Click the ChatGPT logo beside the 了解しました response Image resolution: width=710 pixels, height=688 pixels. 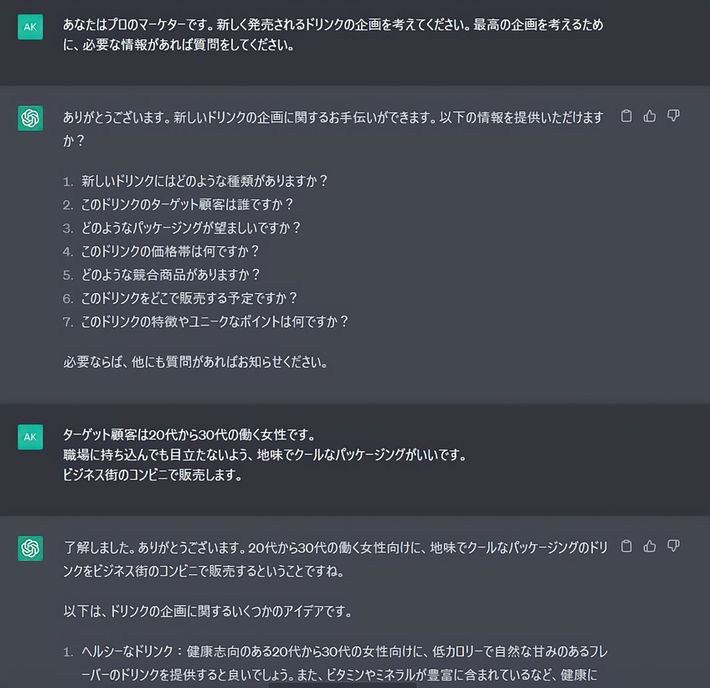point(30,548)
